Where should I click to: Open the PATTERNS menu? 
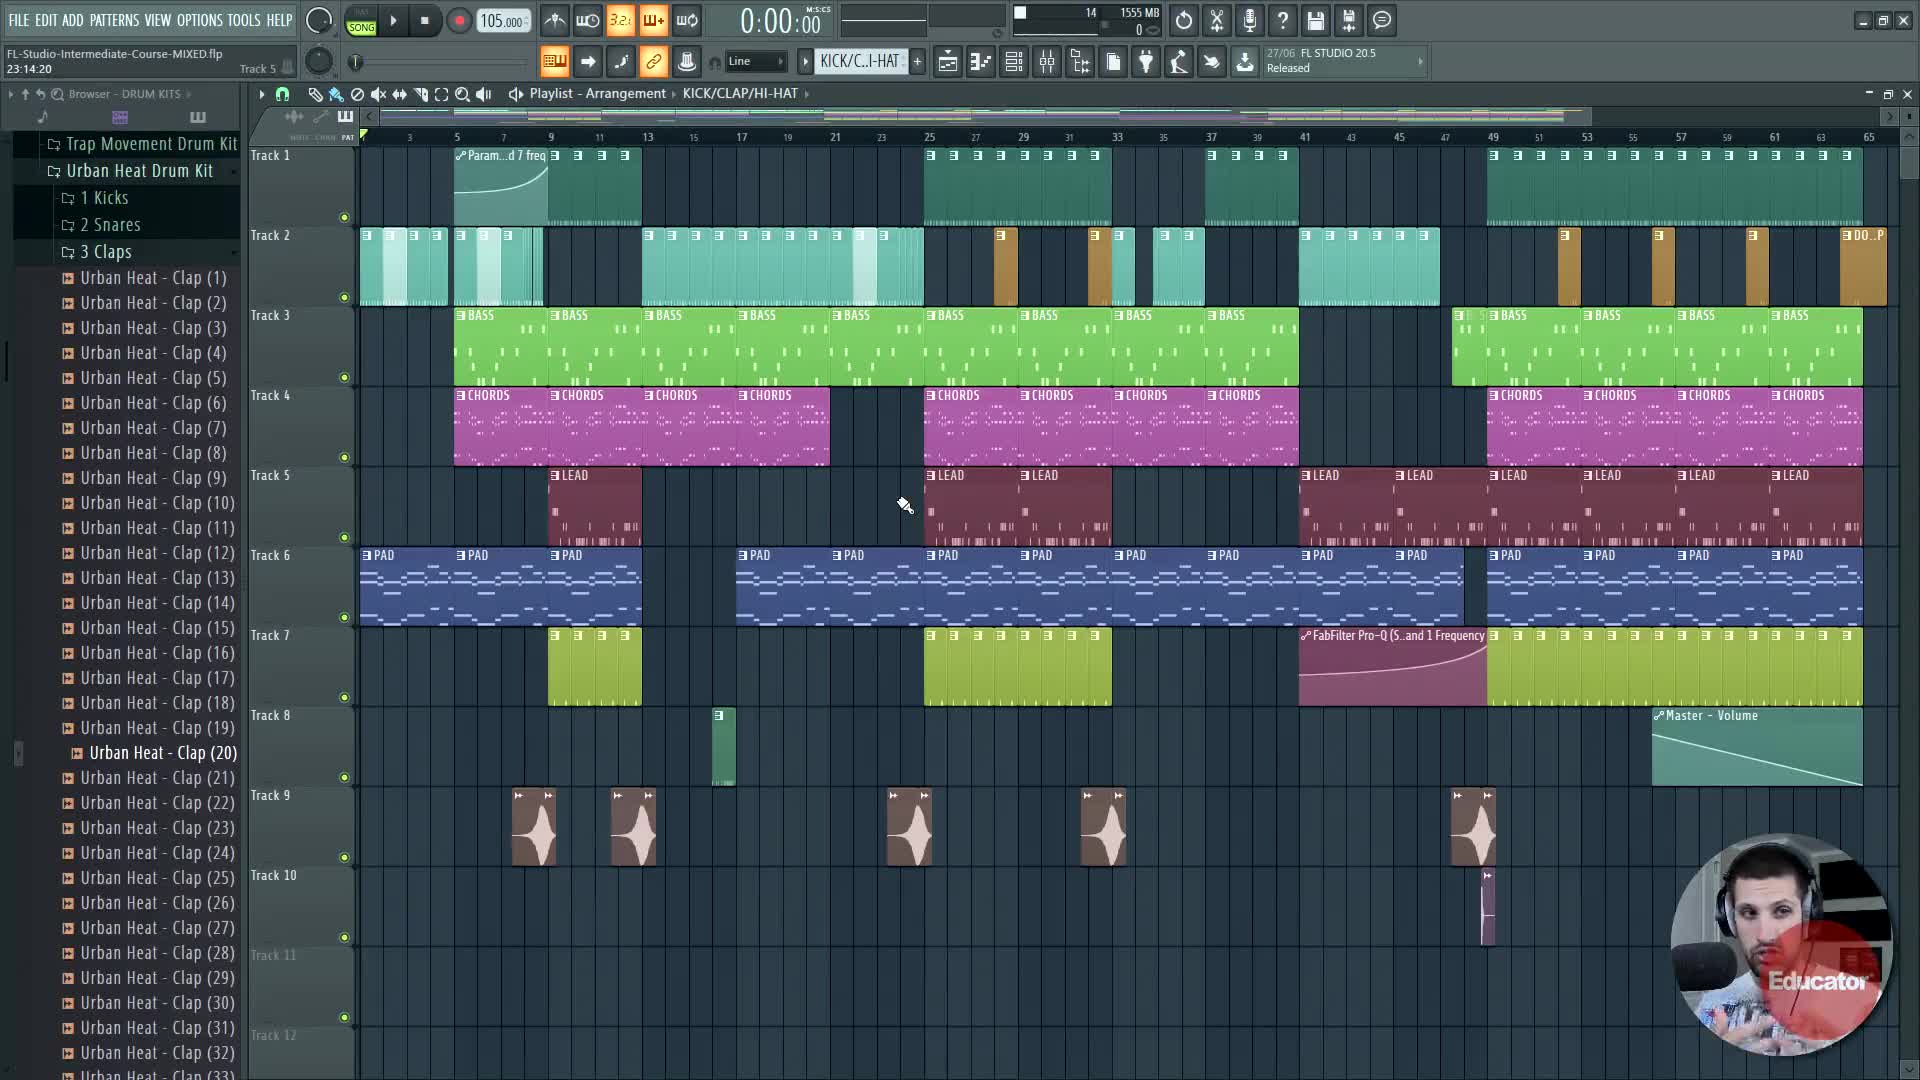(114, 20)
